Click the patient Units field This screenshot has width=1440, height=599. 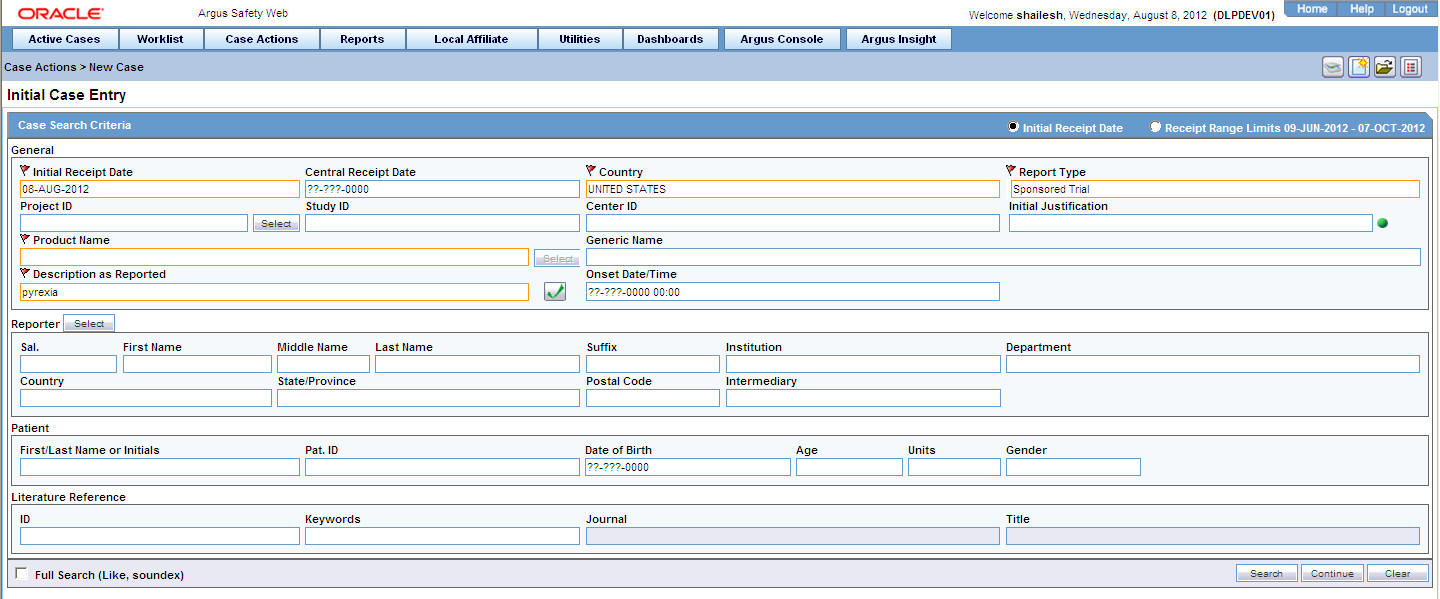coord(954,467)
